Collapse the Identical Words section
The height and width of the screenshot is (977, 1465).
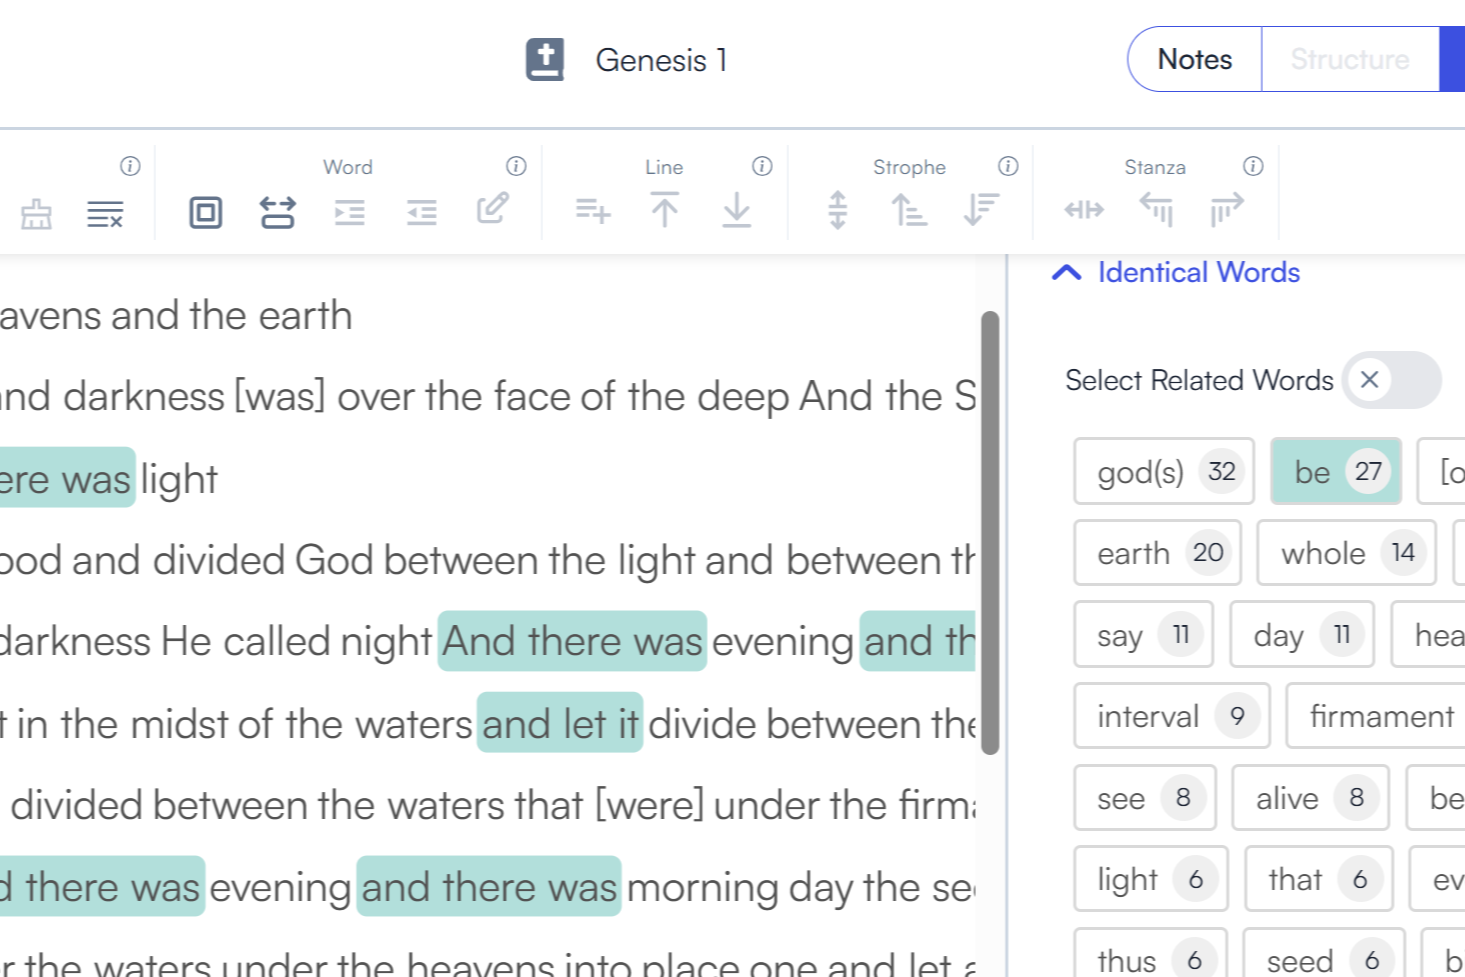pyautogui.click(x=1066, y=271)
